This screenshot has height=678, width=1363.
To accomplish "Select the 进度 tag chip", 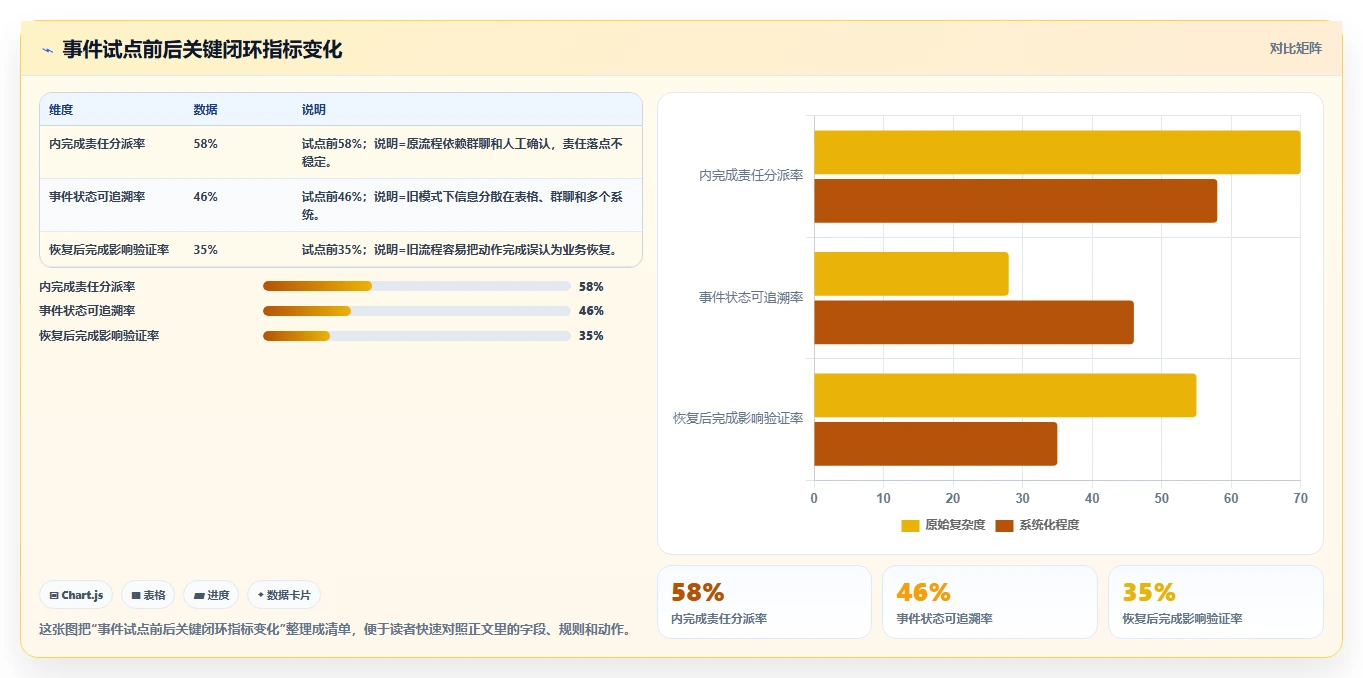I will [x=211, y=595].
